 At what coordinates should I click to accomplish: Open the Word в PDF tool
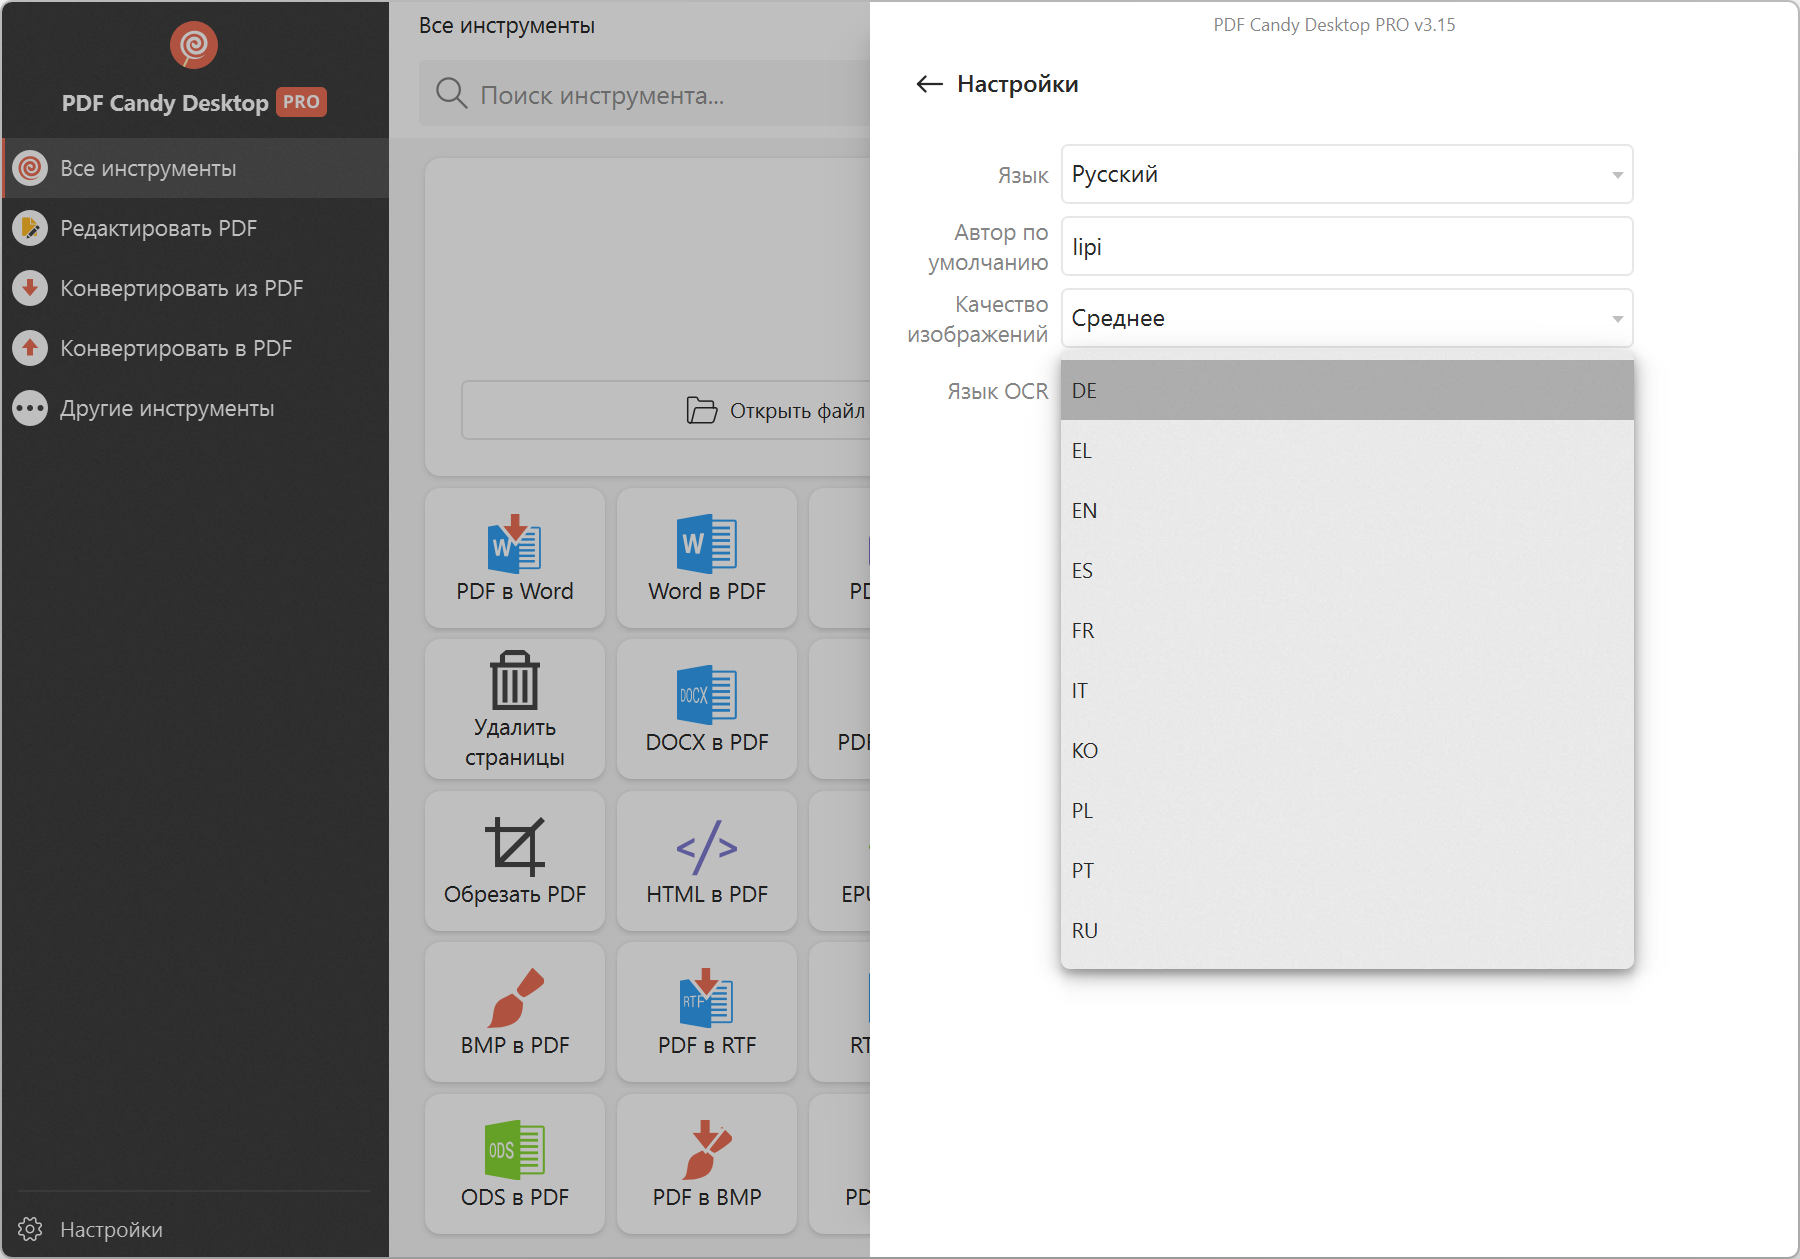(707, 558)
